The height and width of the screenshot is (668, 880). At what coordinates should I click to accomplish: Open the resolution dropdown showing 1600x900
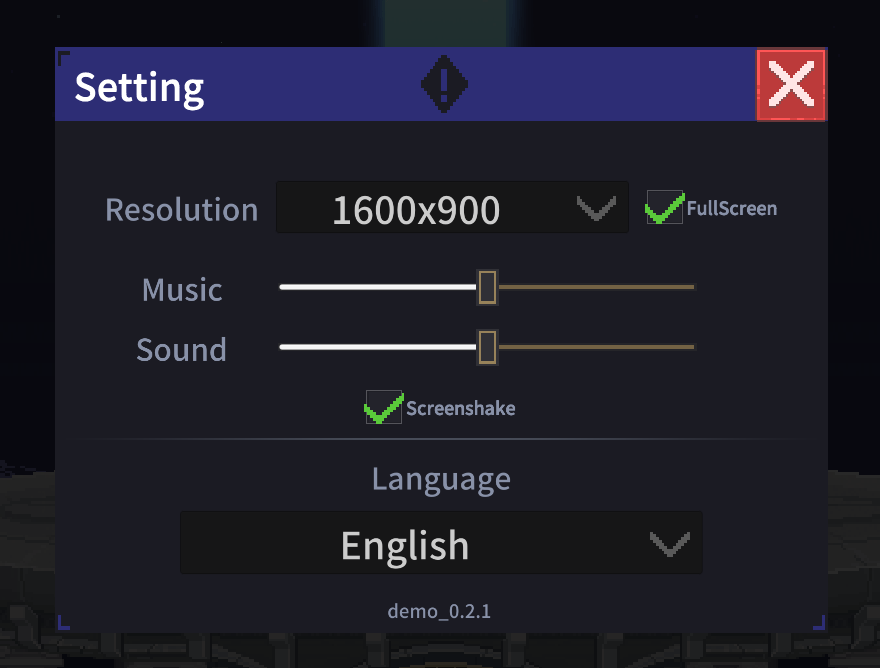click(452, 208)
